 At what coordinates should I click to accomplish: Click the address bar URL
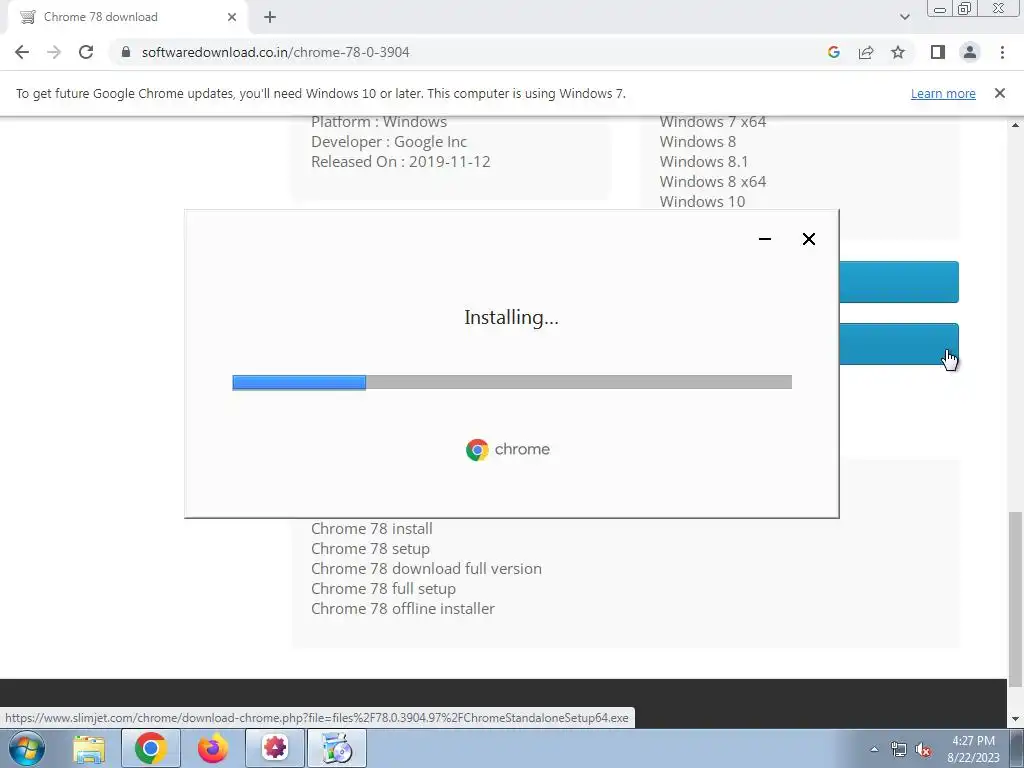(x=276, y=52)
